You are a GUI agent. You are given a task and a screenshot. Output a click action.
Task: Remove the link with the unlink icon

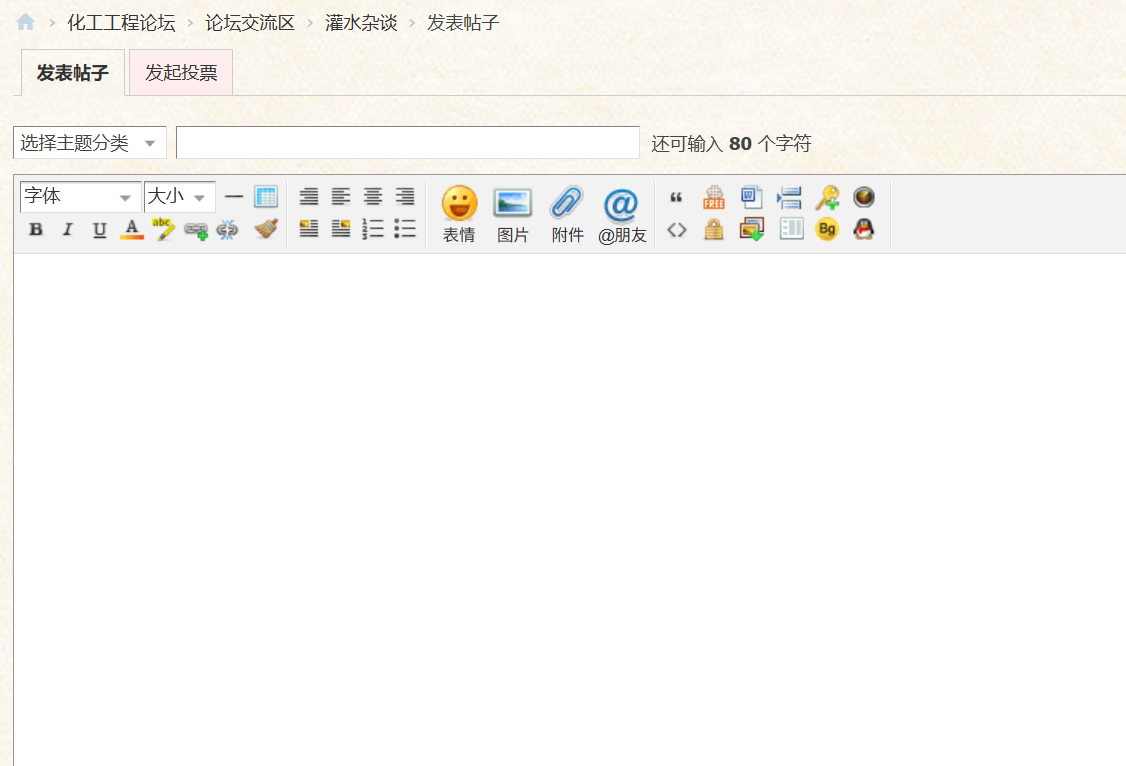coord(227,230)
